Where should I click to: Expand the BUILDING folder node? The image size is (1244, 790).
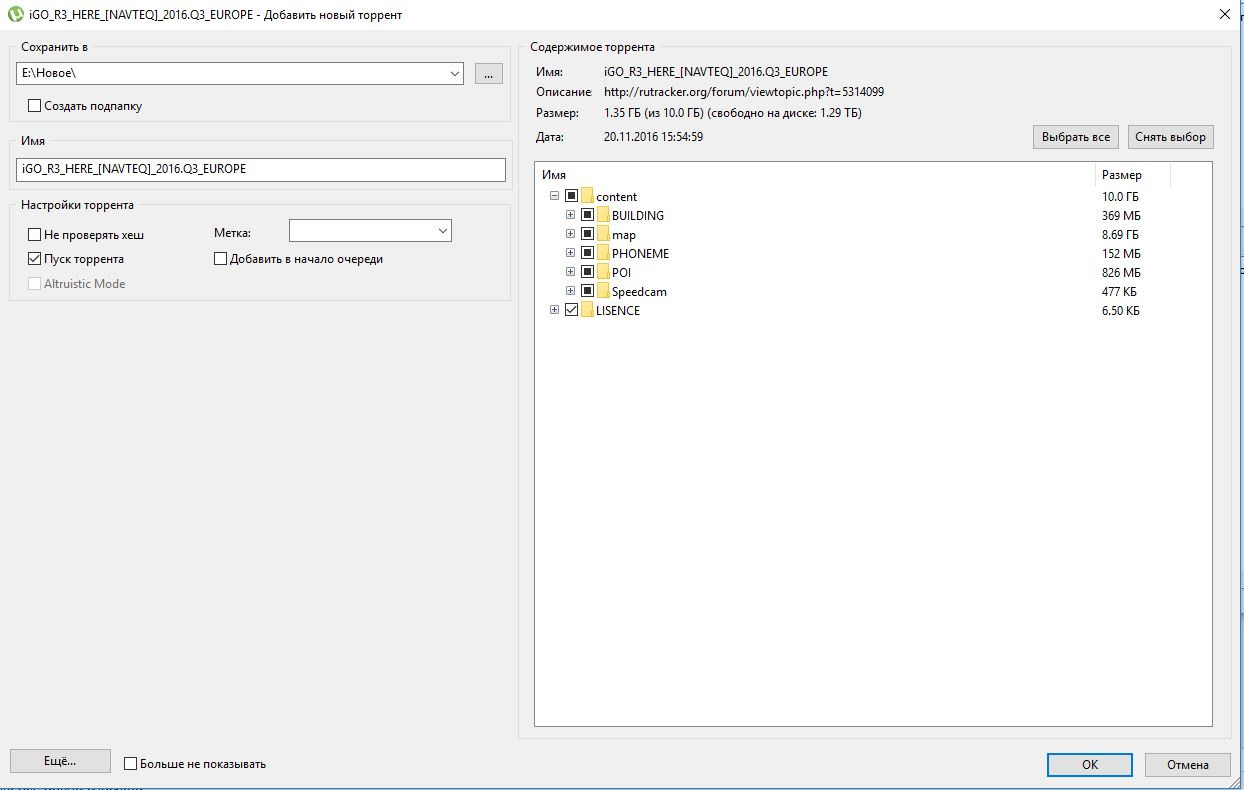pyautogui.click(x=570, y=215)
